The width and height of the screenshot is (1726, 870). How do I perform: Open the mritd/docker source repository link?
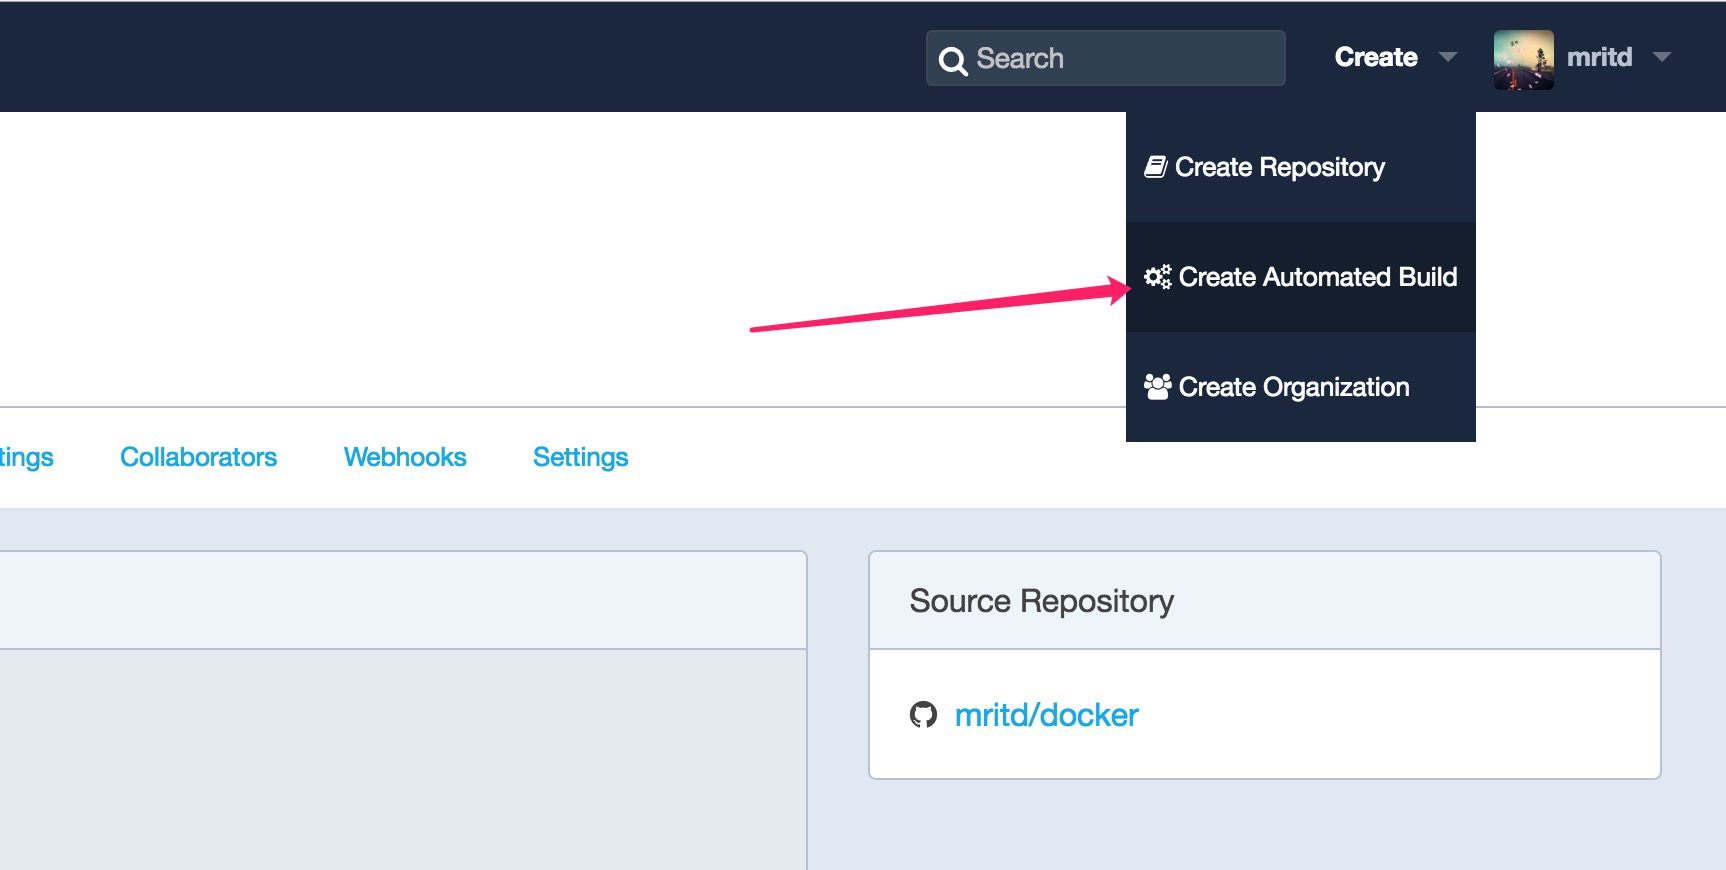click(x=1046, y=715)
